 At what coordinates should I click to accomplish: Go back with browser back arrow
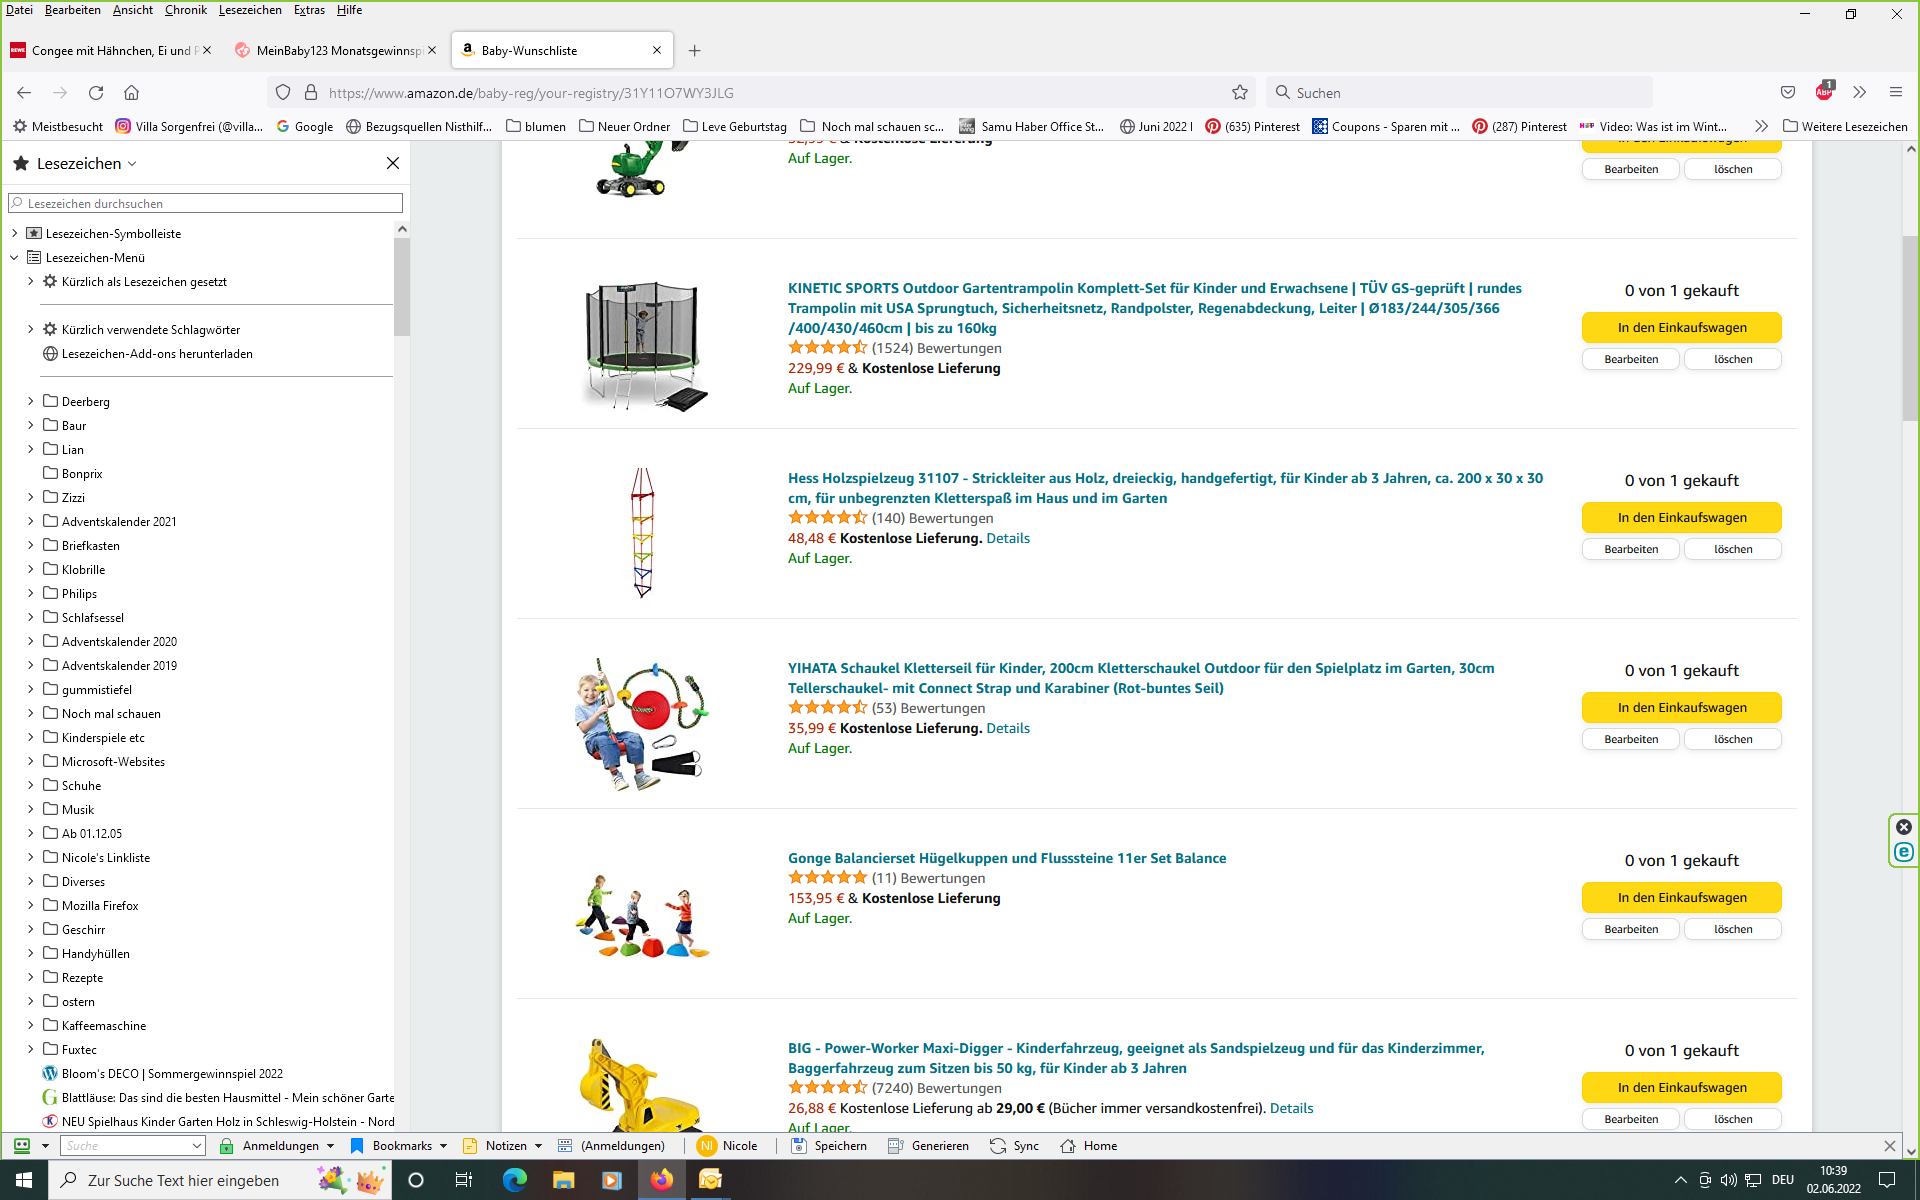point(24,92)
